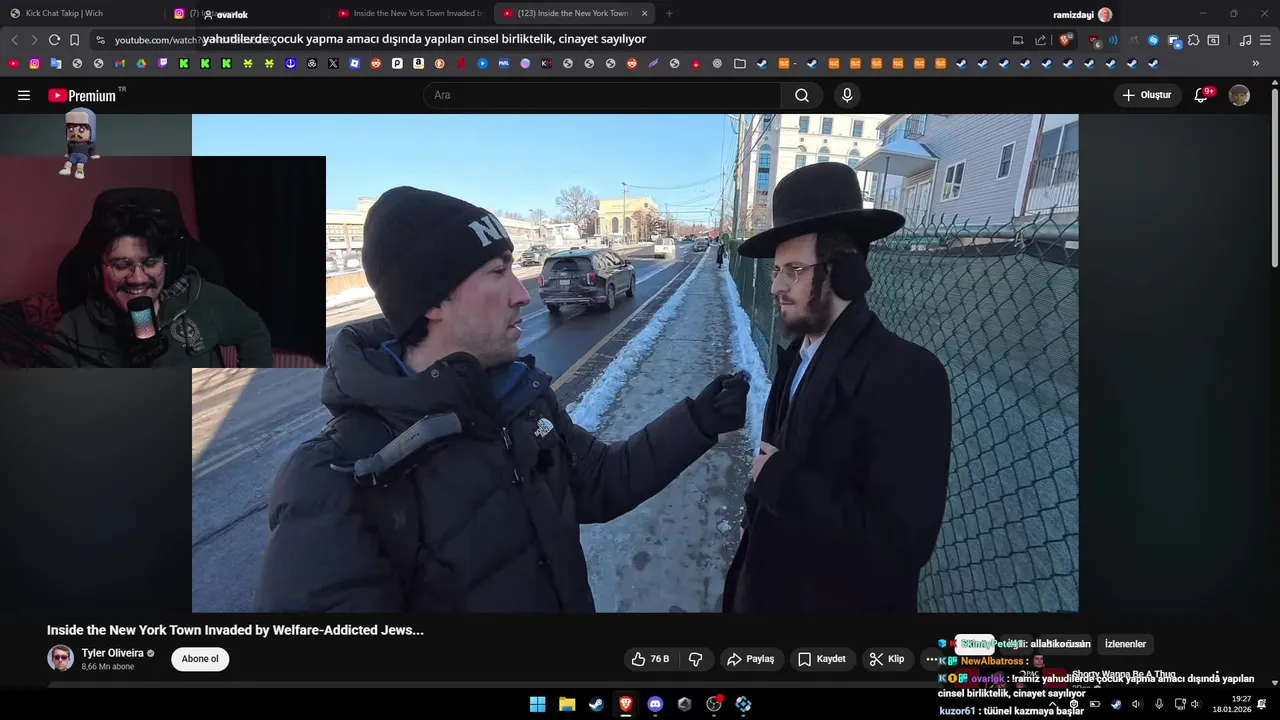The width and height of the screenshot is (1280, 720).
Task: Click the video title text
Action: pyautogui.click(x=235, y=630)
